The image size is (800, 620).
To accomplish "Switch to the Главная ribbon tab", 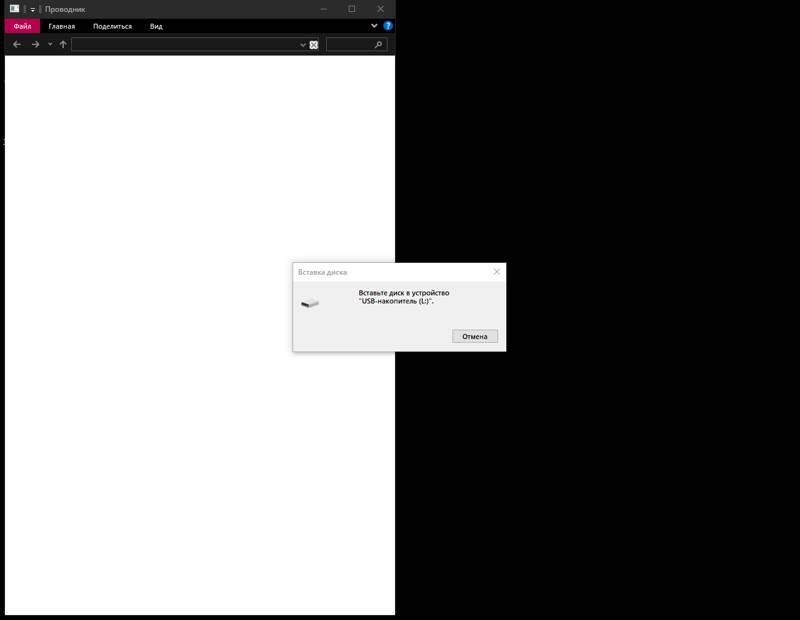I will (x=62, y=26).
